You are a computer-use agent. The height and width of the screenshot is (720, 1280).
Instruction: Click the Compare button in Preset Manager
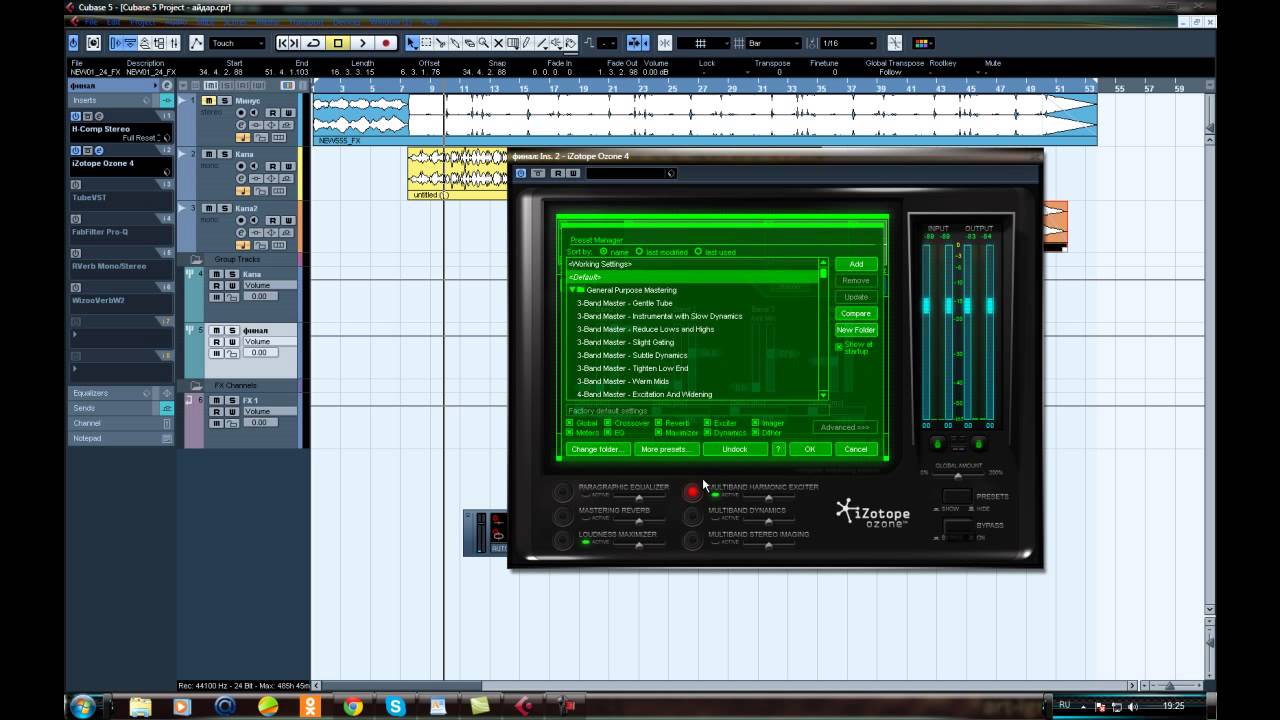856,314
